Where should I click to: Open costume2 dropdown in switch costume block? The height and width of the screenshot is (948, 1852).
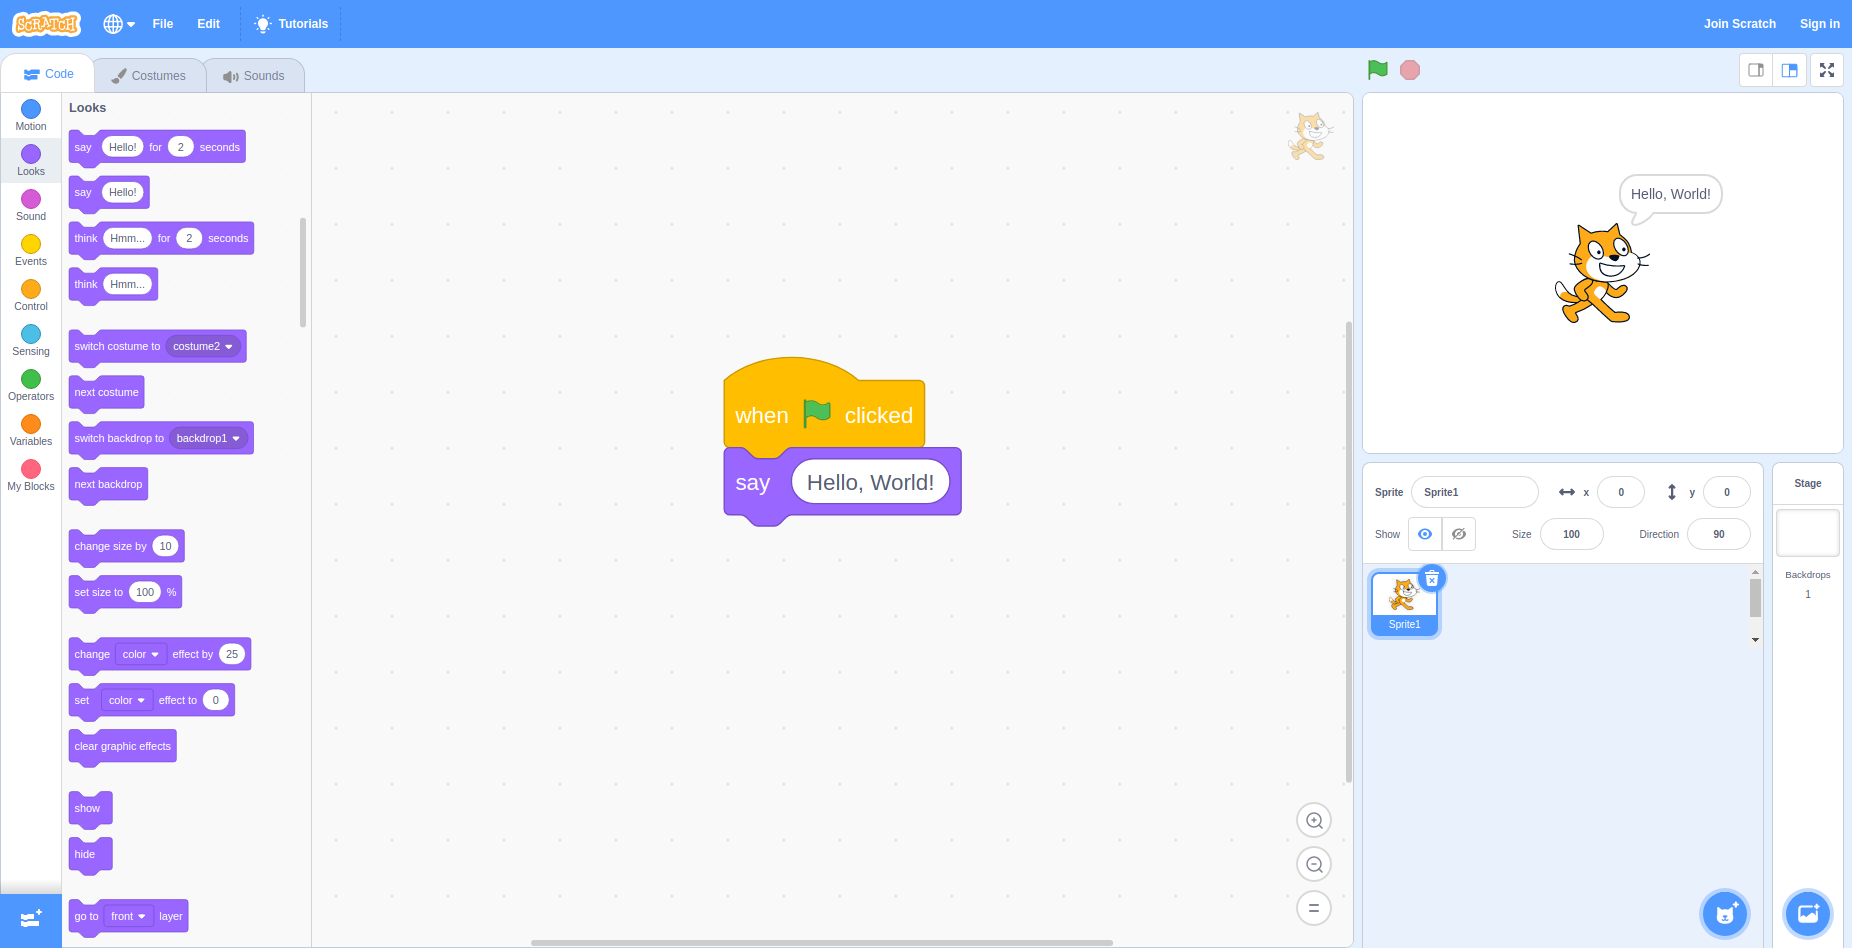(x=203, y=347)
